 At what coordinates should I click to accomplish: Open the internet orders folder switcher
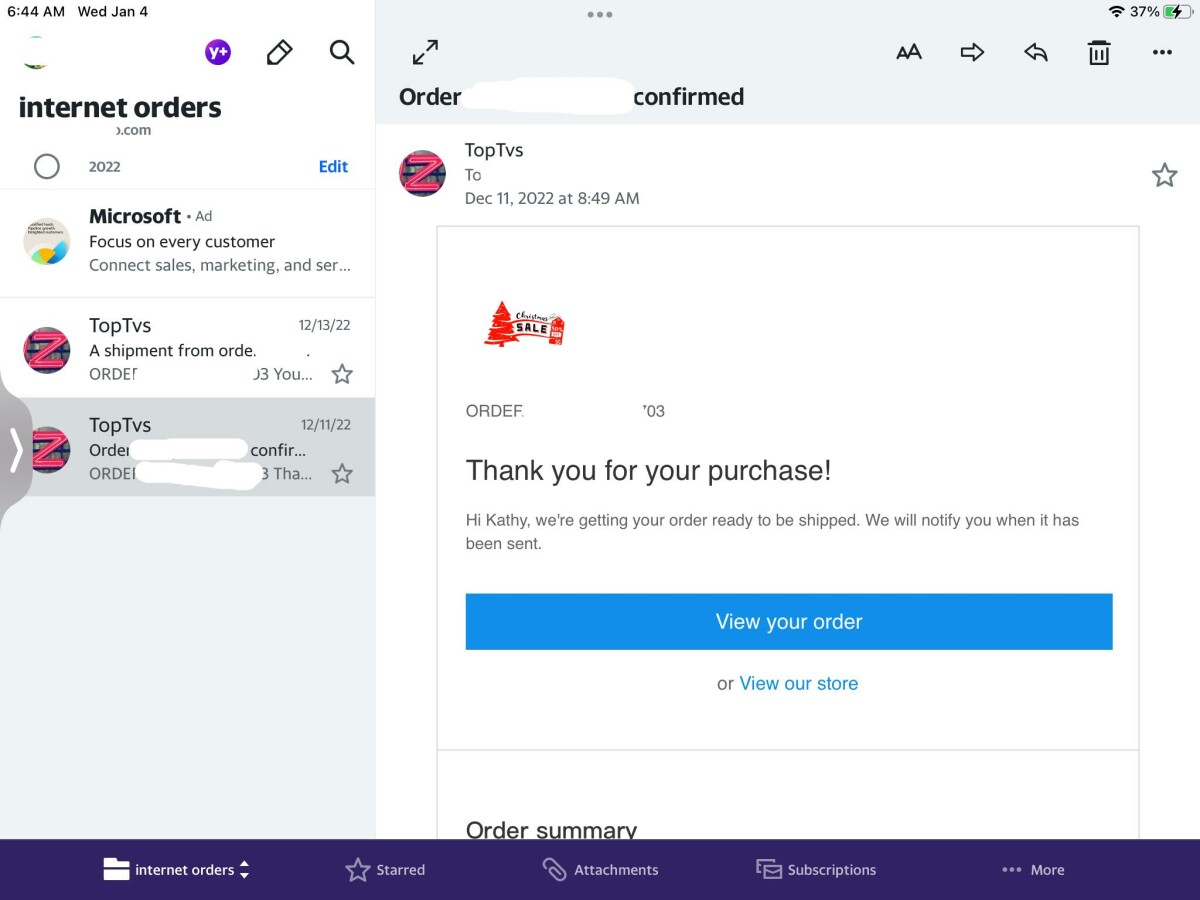pyautogui.click(x=177, y=870)
